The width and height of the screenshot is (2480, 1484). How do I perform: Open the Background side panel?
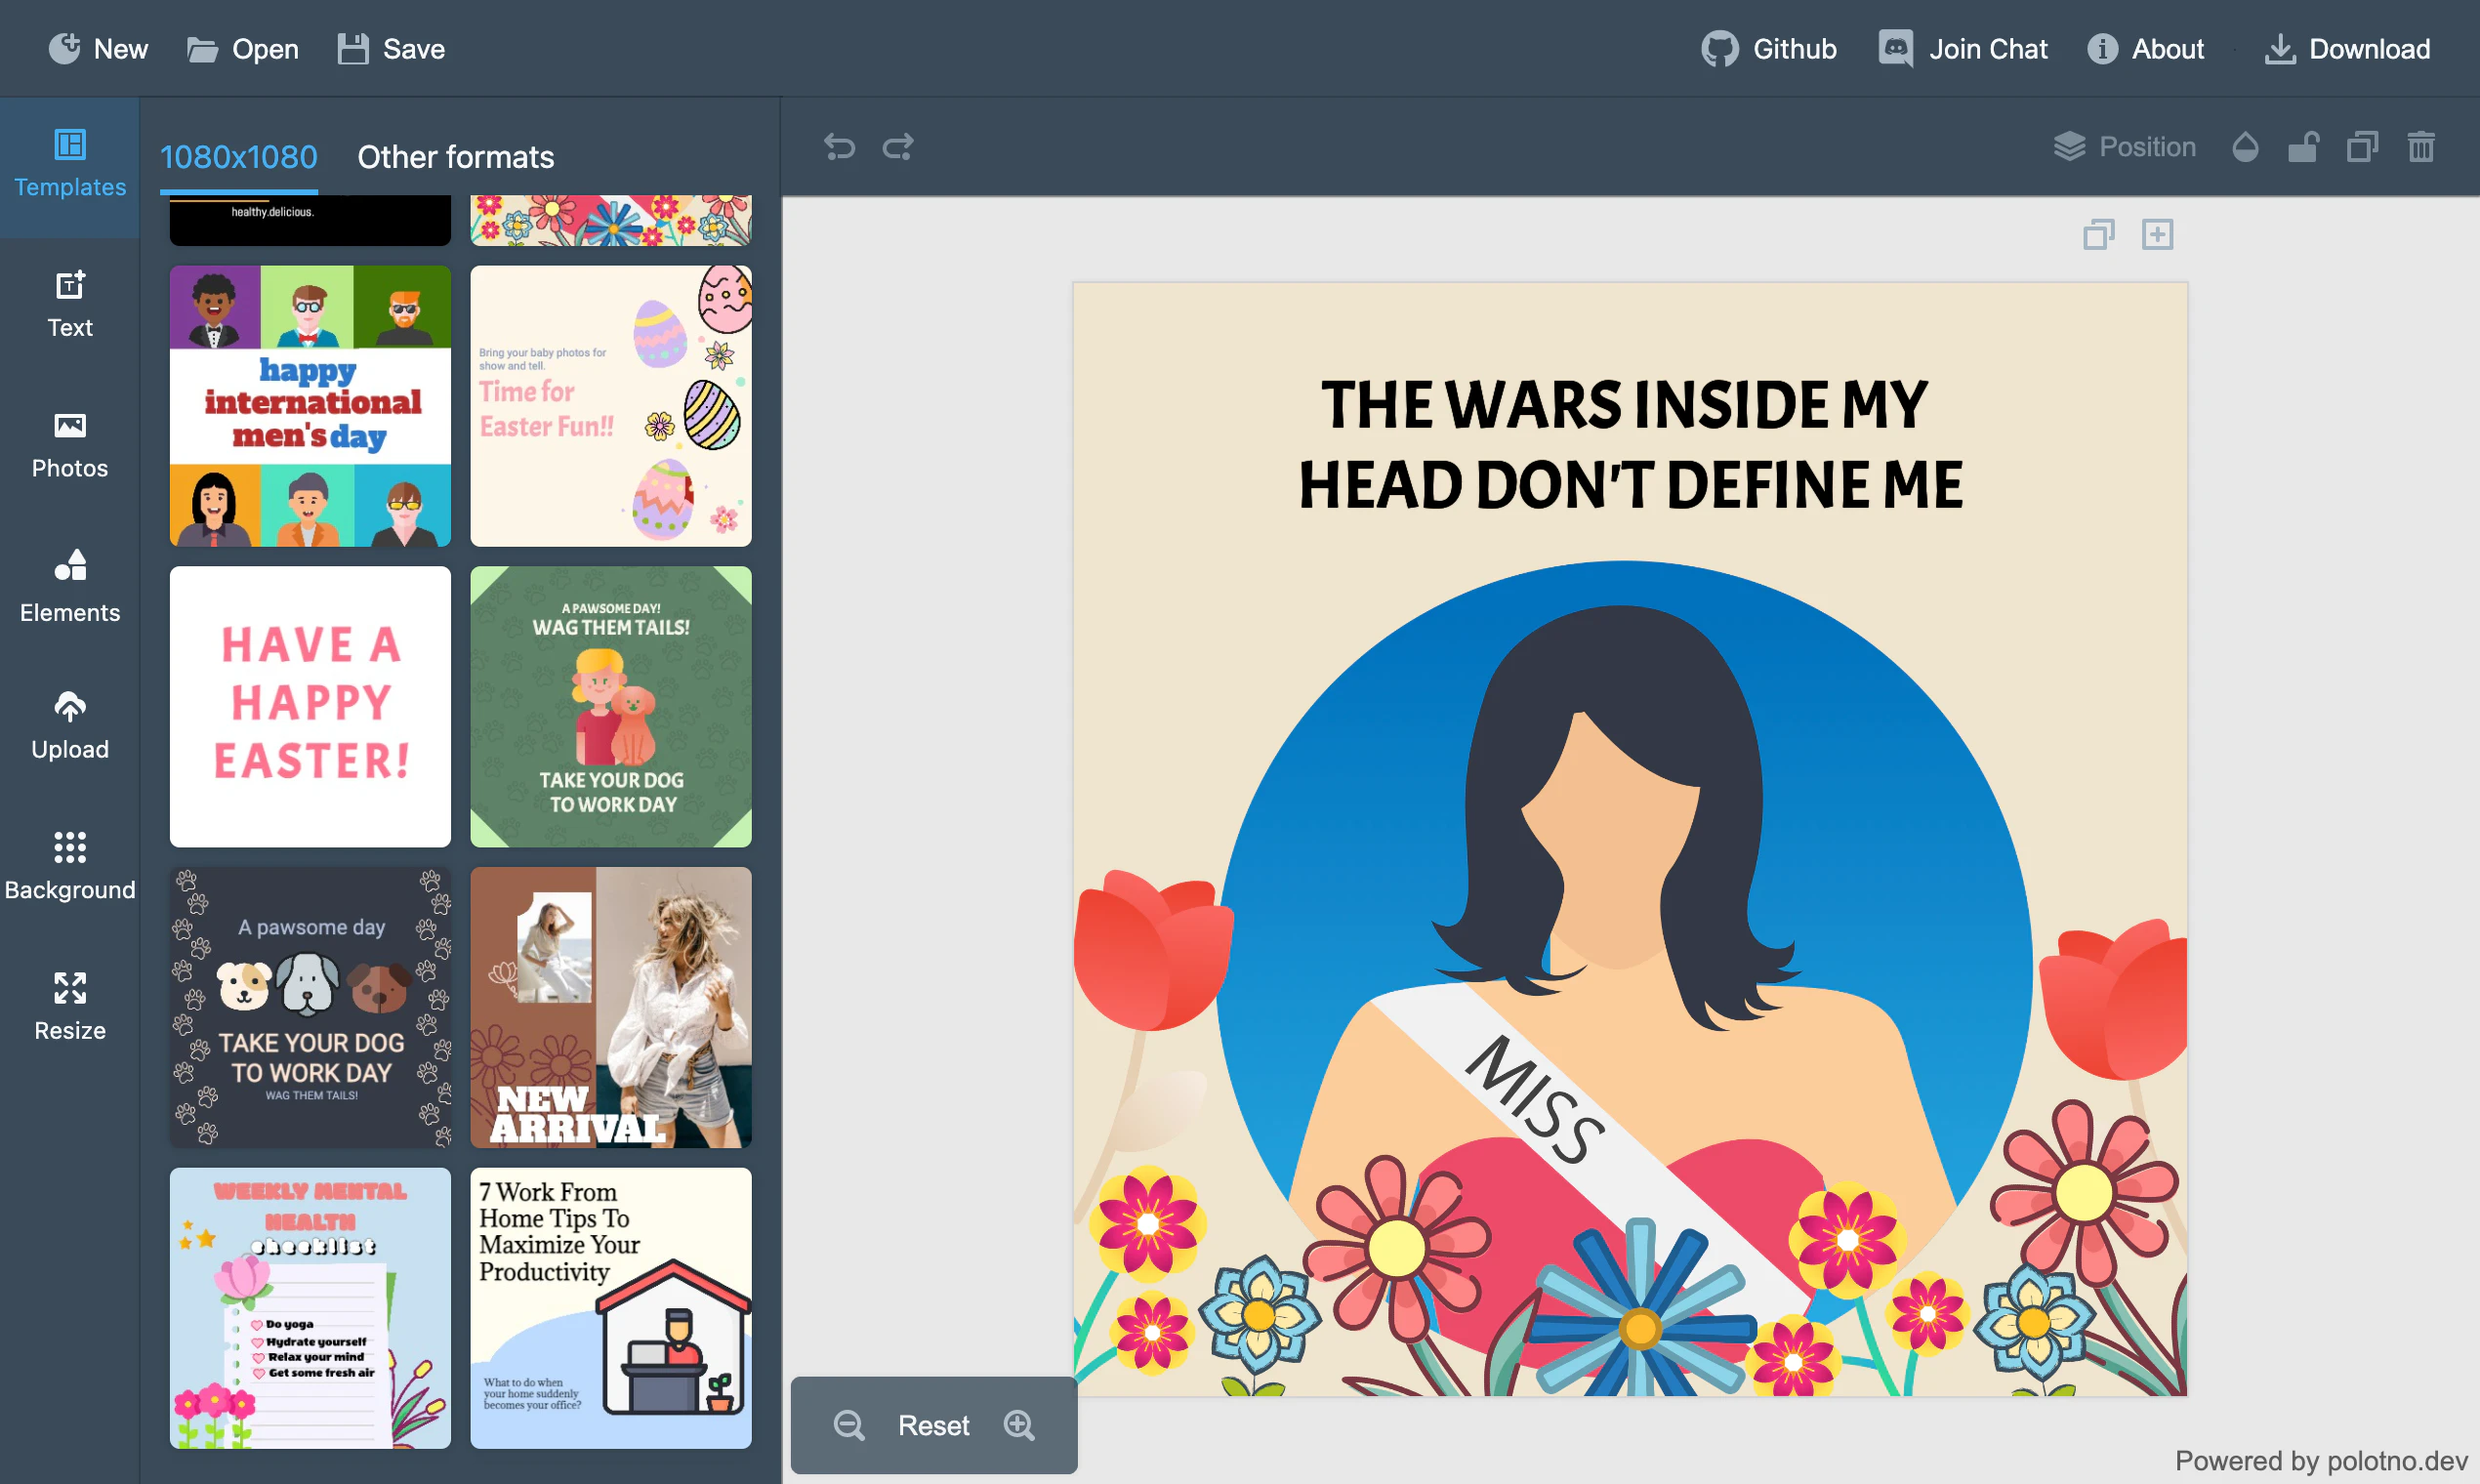point(69,866)
